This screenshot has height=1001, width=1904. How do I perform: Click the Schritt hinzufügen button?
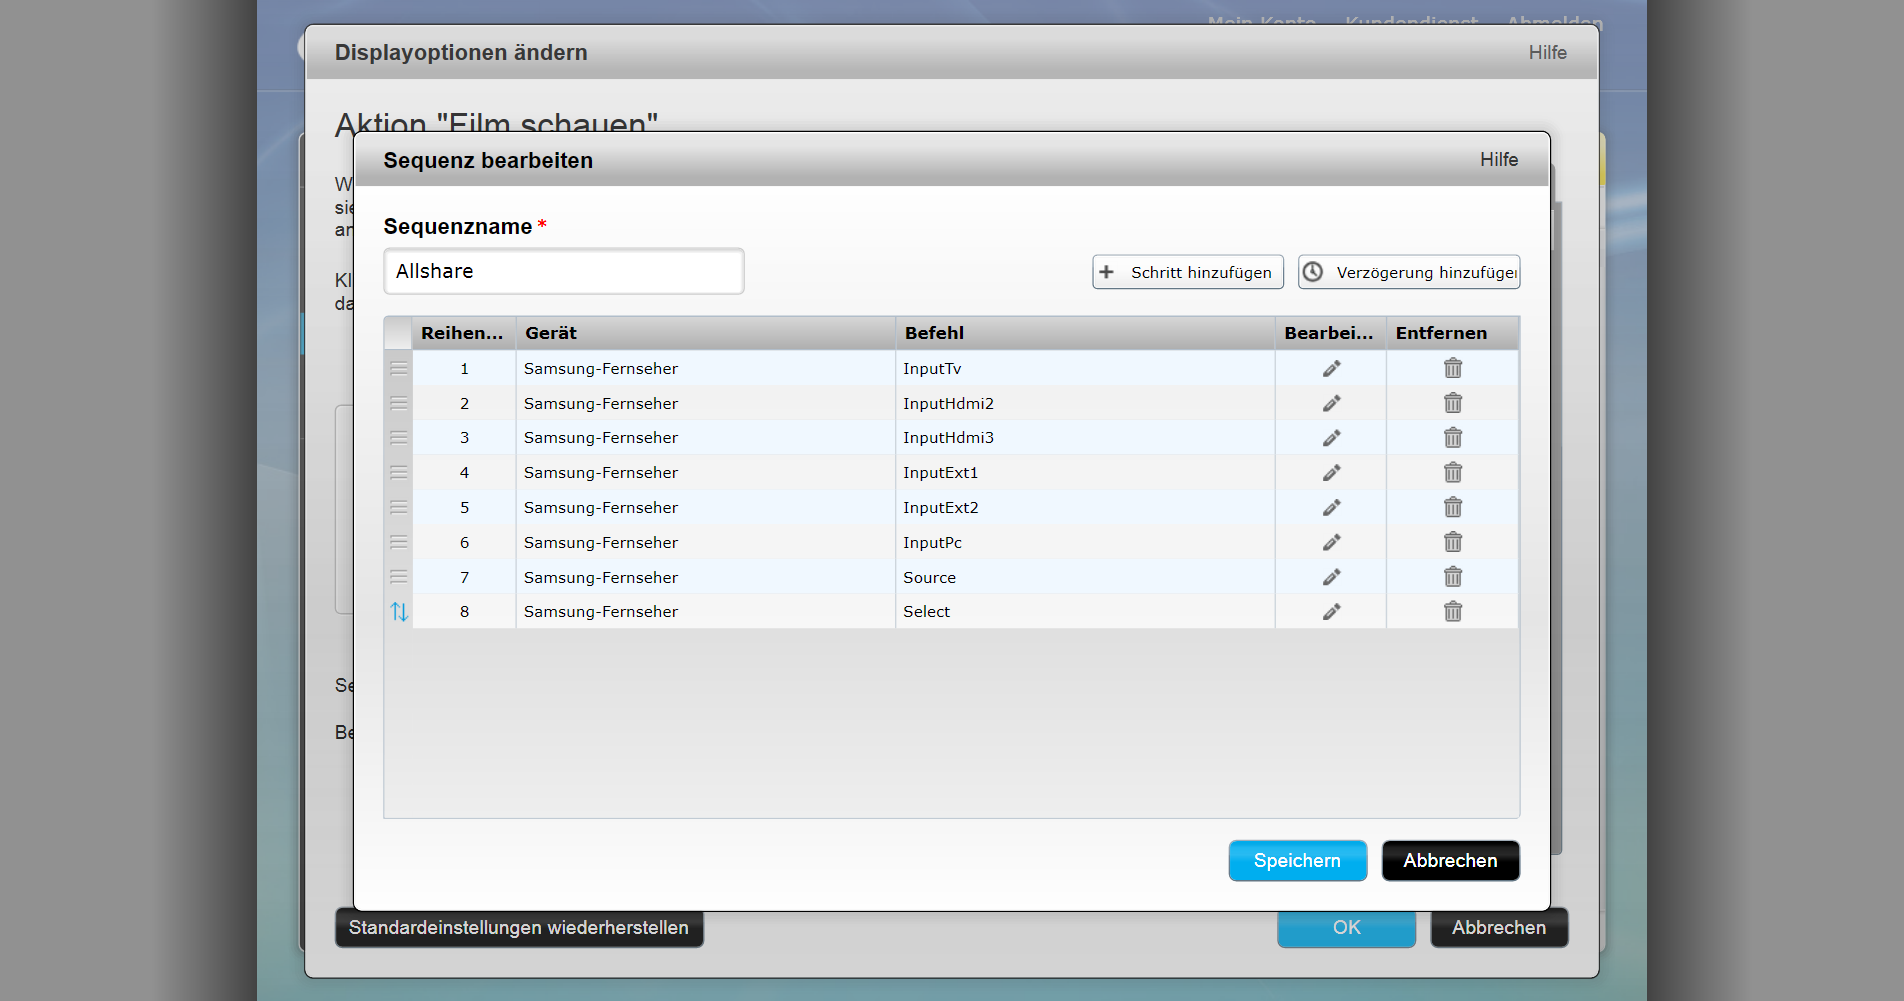1187,272
